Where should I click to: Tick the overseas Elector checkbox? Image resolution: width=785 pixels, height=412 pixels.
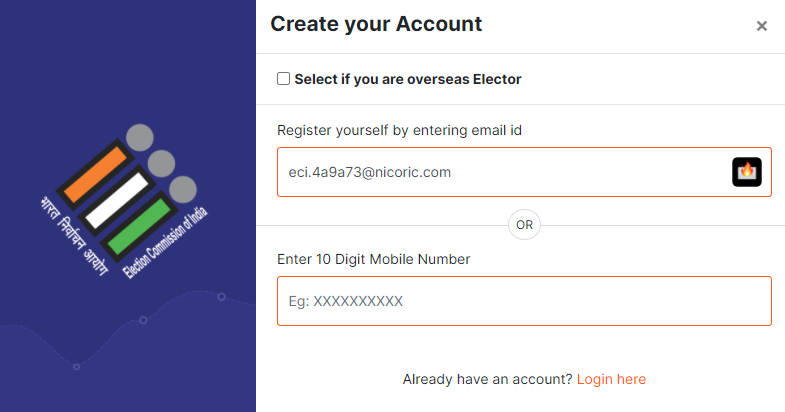coord(284,79)
